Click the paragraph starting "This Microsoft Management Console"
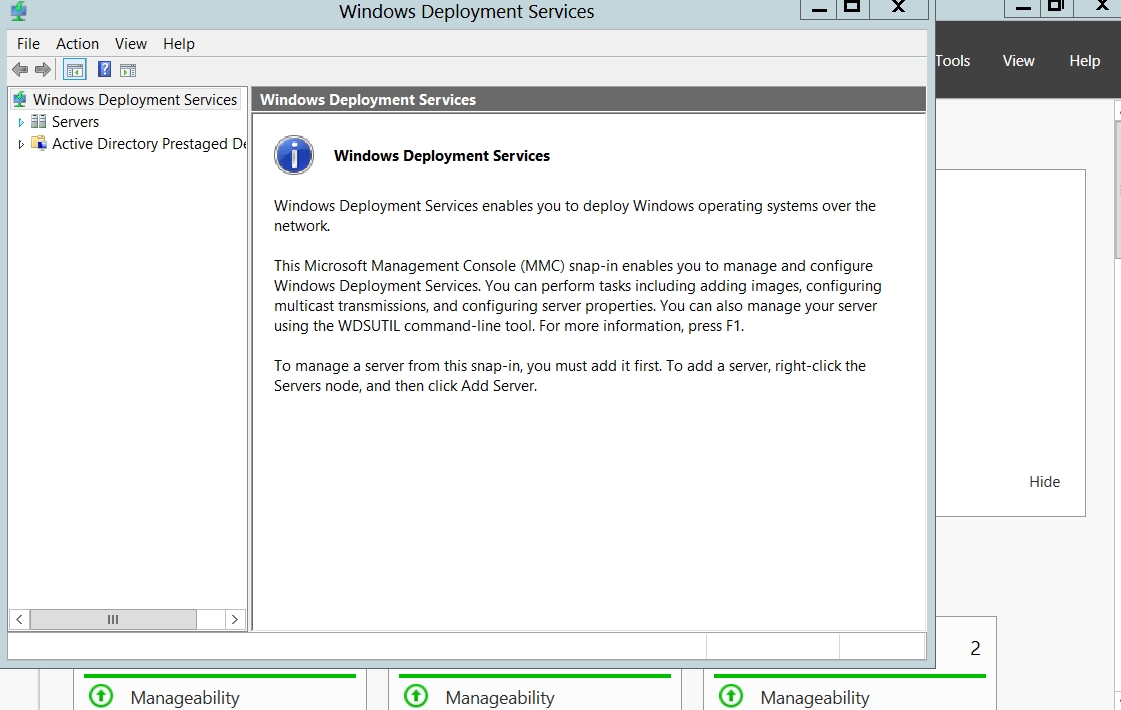This screenshot has width=1121, height=710. click(x=578, y=296)
